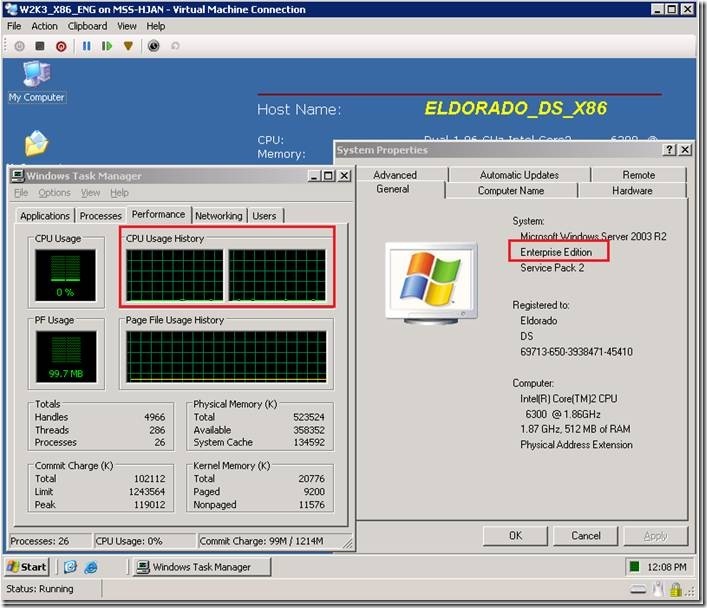The width and height of the screenshot is (707, 608).
Task: Click Cancel in System Properties
Action: tap(586, 535)
